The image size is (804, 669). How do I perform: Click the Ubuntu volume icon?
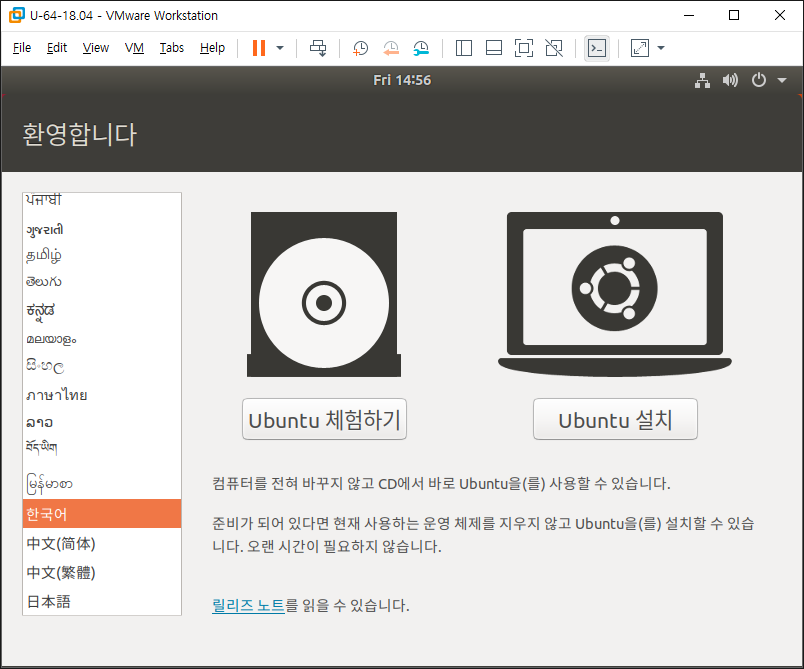pyautogui.click(x=730, y=80)
